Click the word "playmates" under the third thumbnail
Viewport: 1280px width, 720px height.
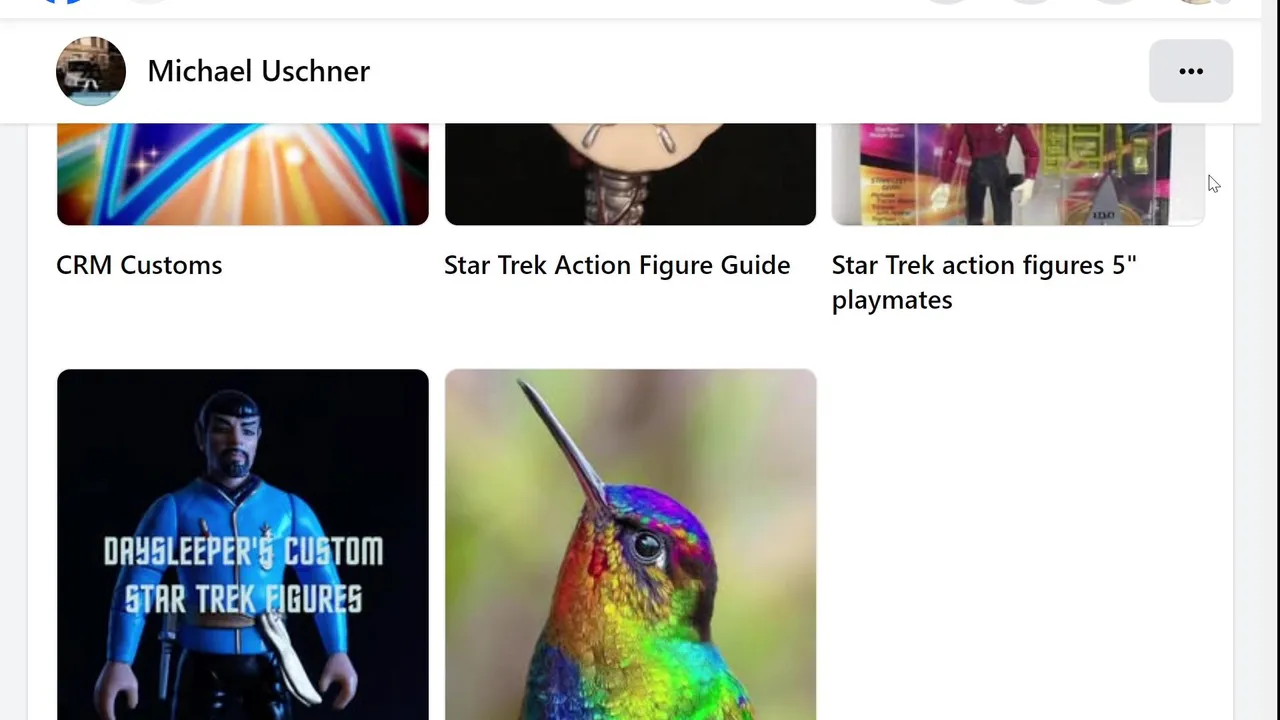892,300
